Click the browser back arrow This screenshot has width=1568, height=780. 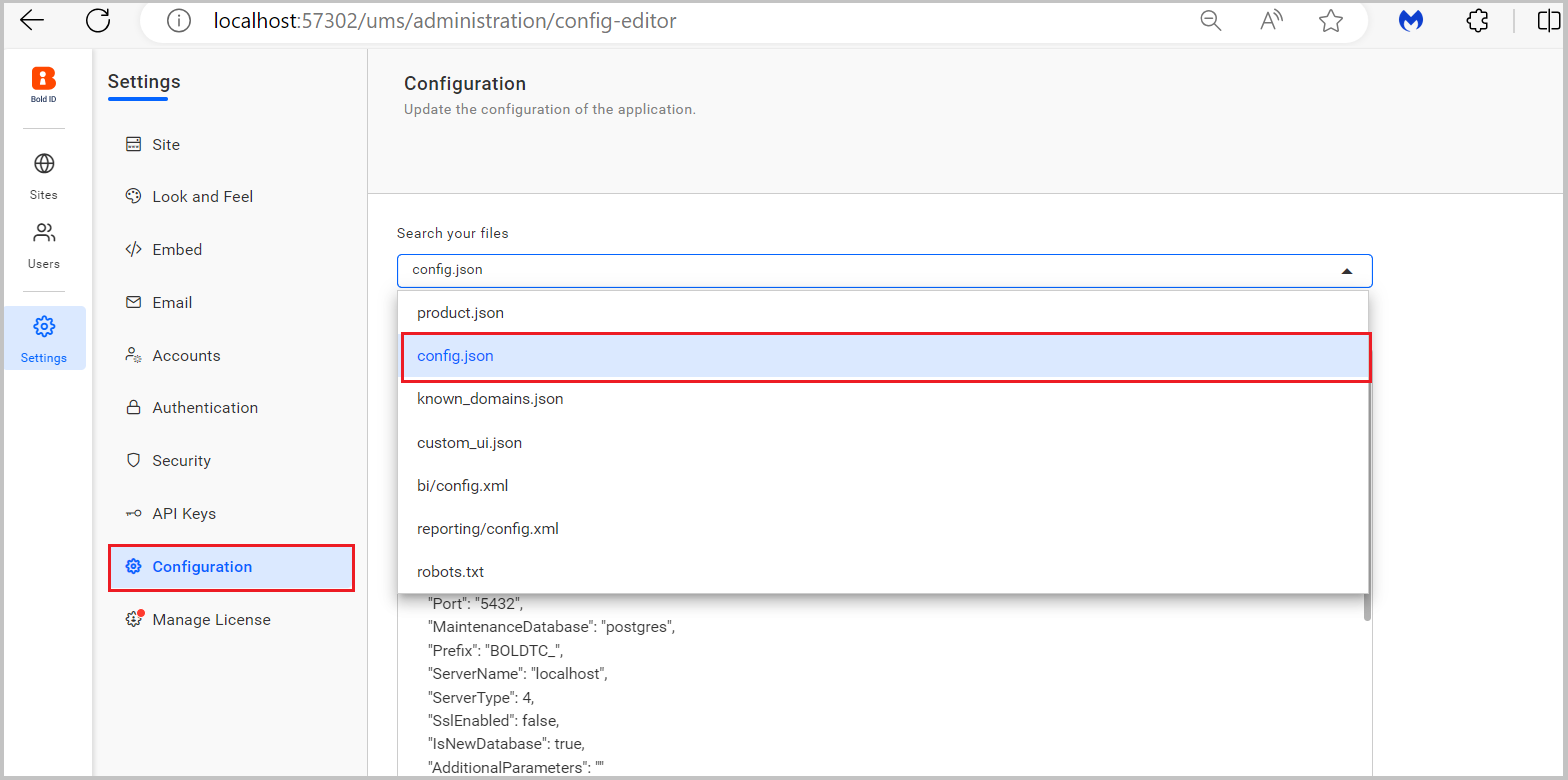pos(32,20)
